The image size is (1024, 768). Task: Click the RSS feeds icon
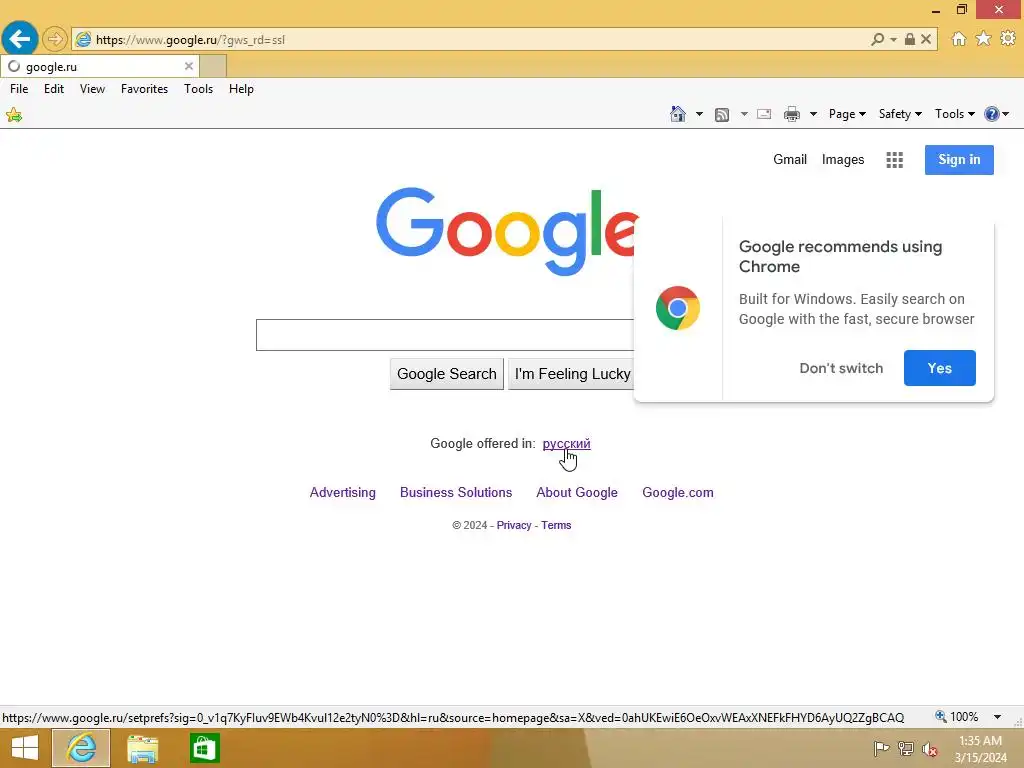pos(722,115)
